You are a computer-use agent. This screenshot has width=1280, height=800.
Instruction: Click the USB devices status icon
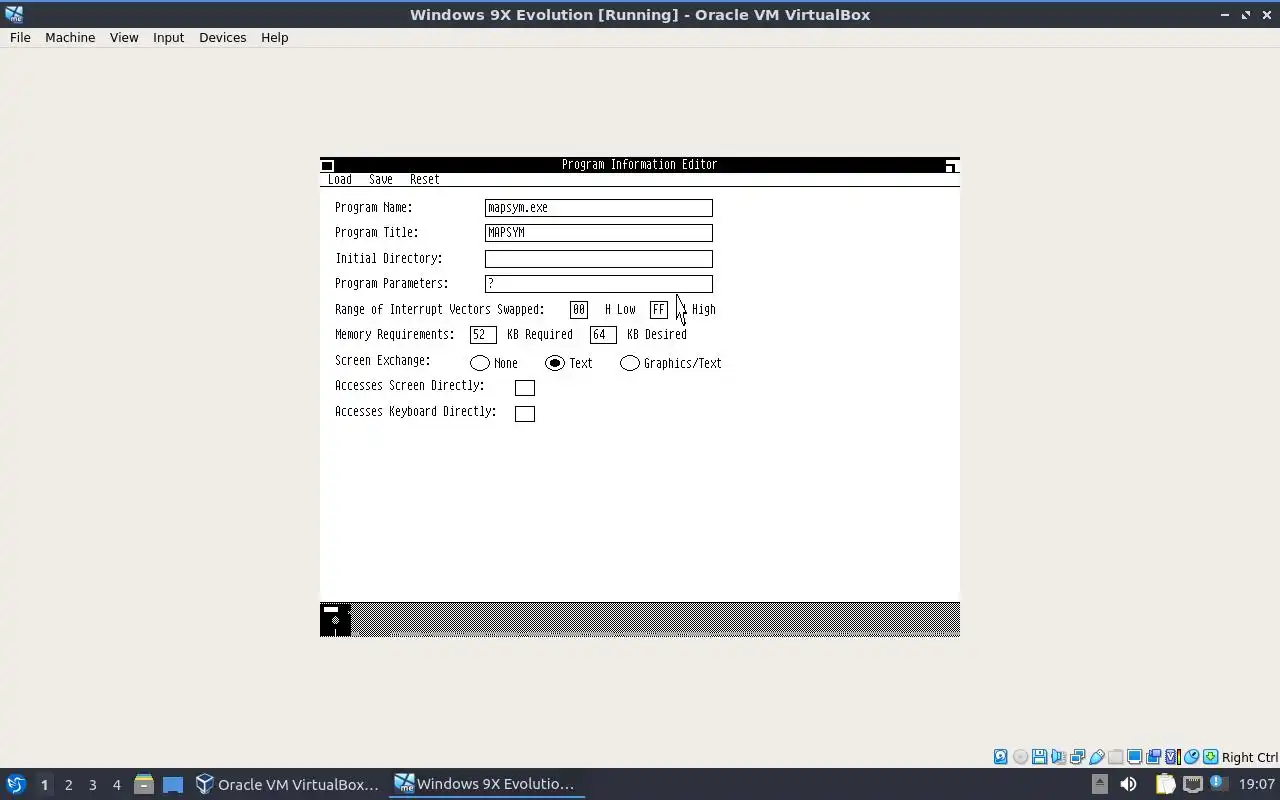point(1096,757)
